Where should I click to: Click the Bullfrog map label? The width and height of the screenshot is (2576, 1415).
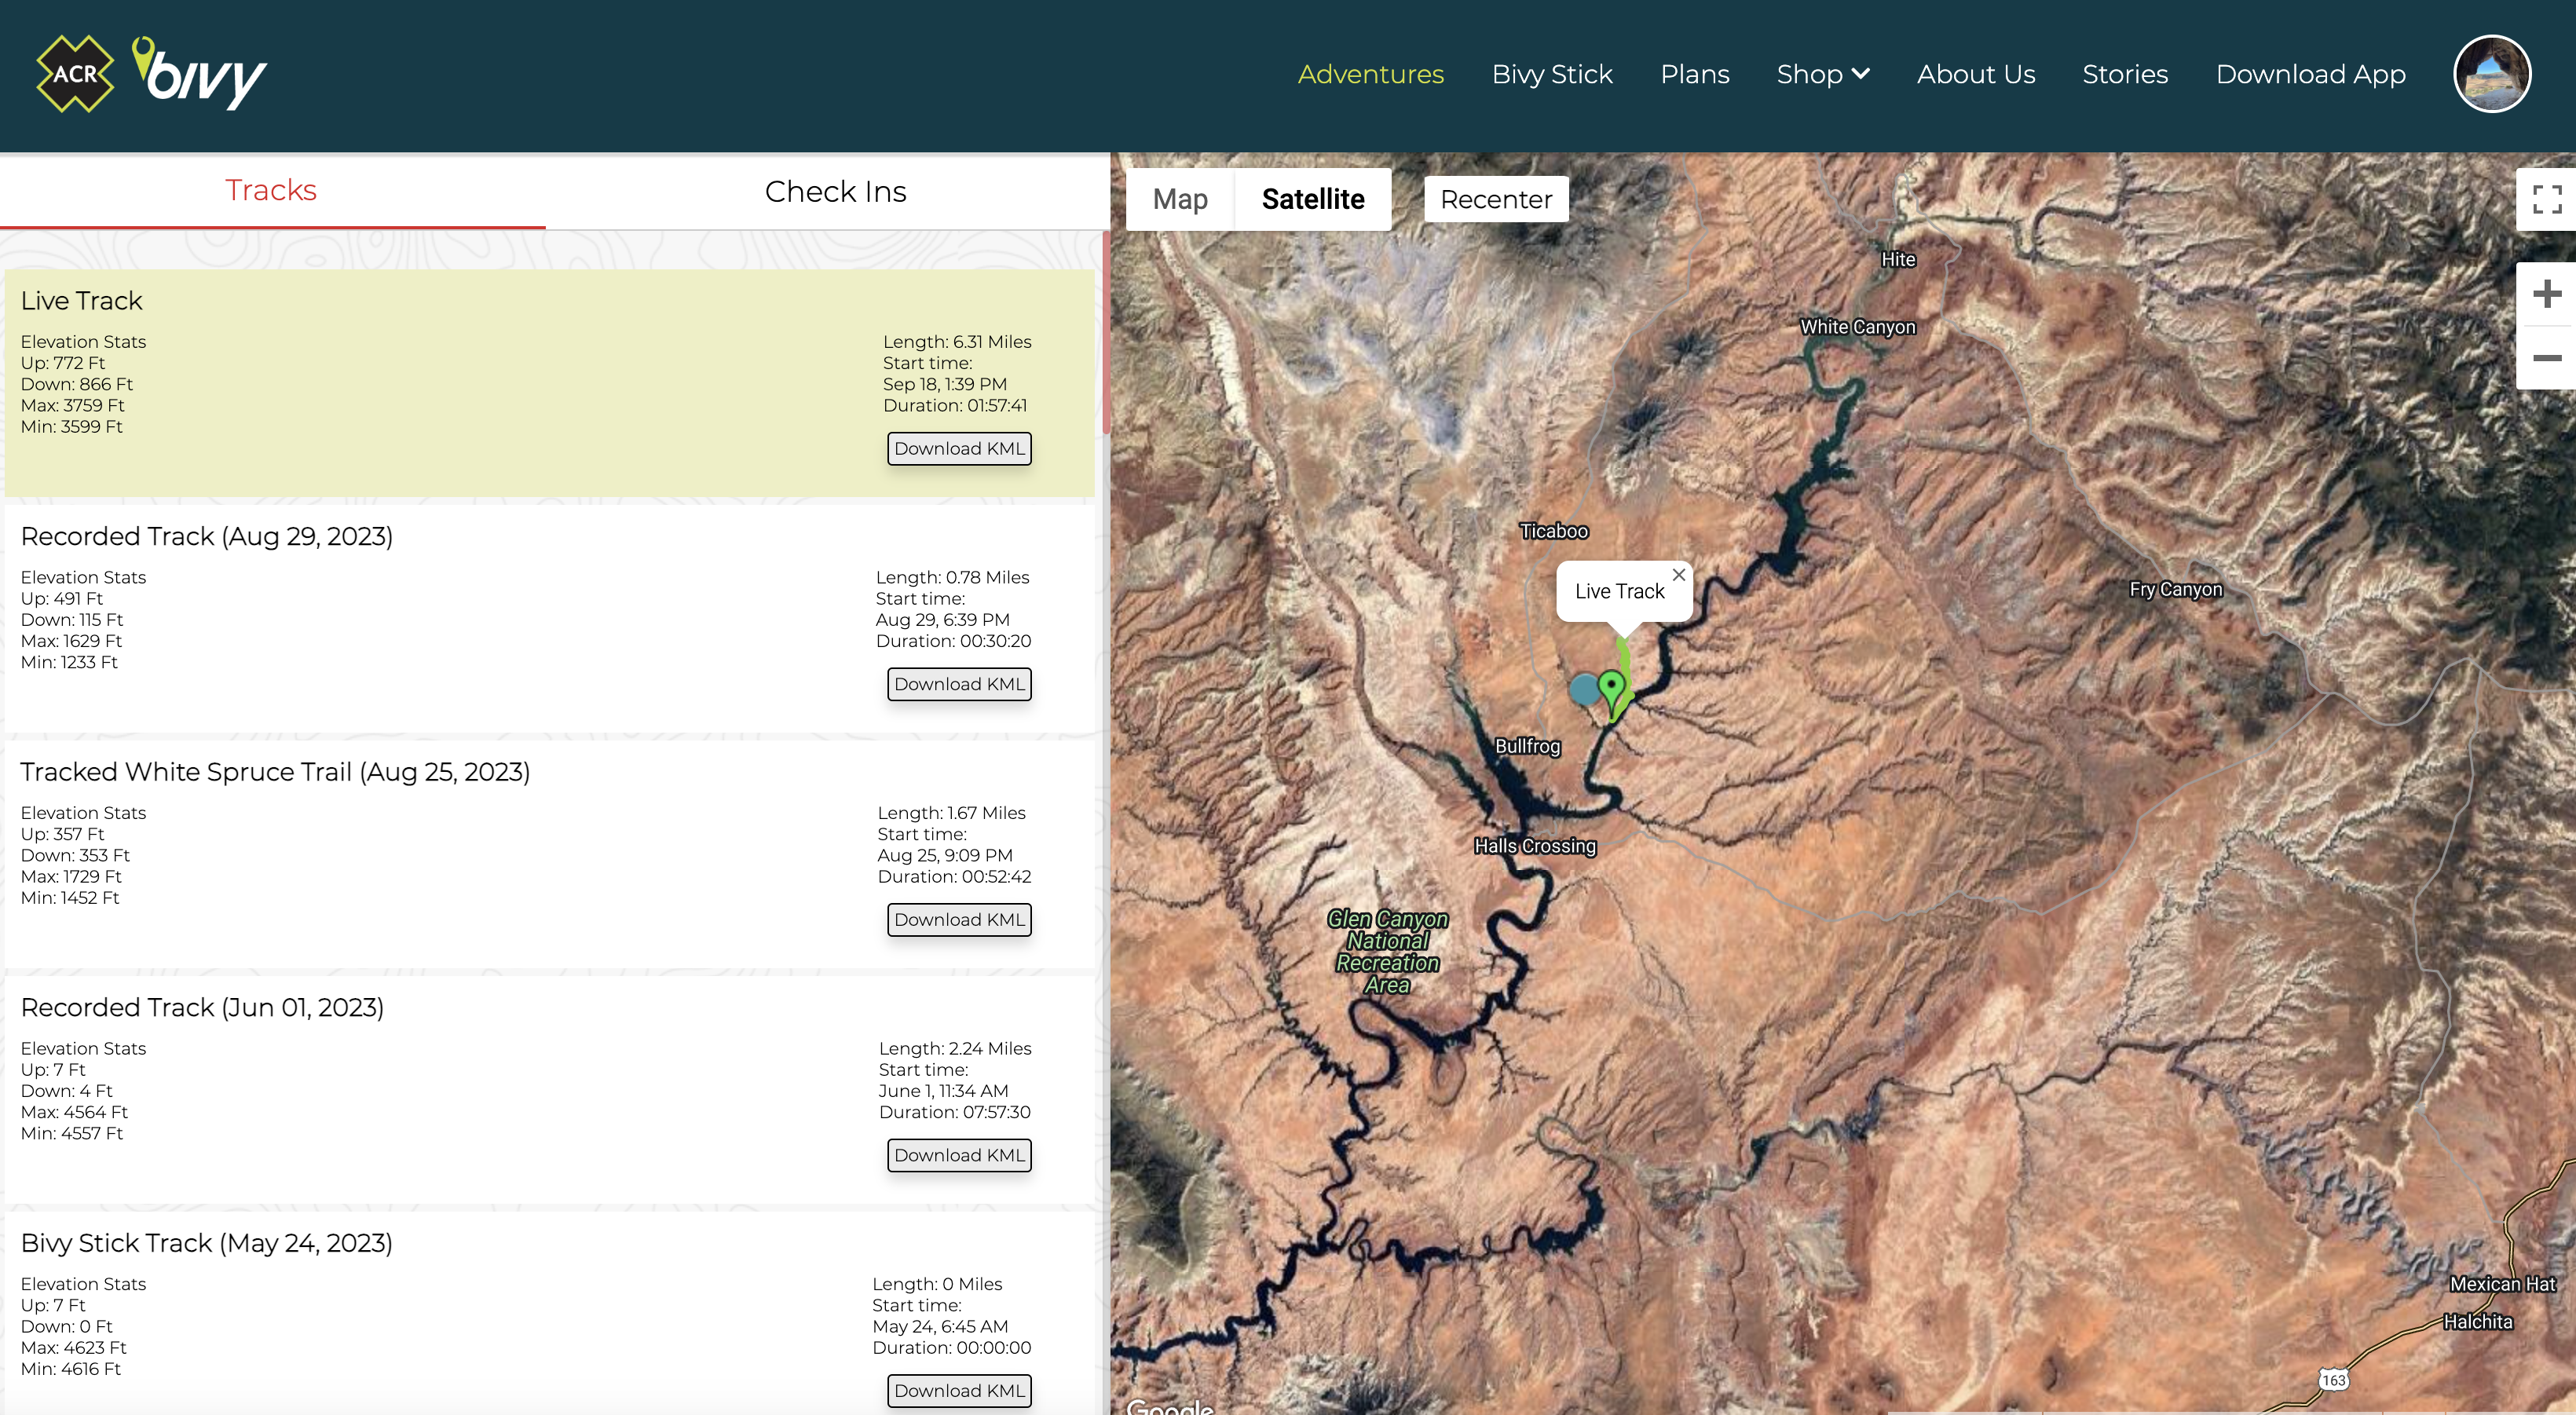click(x=1527, y=746)
